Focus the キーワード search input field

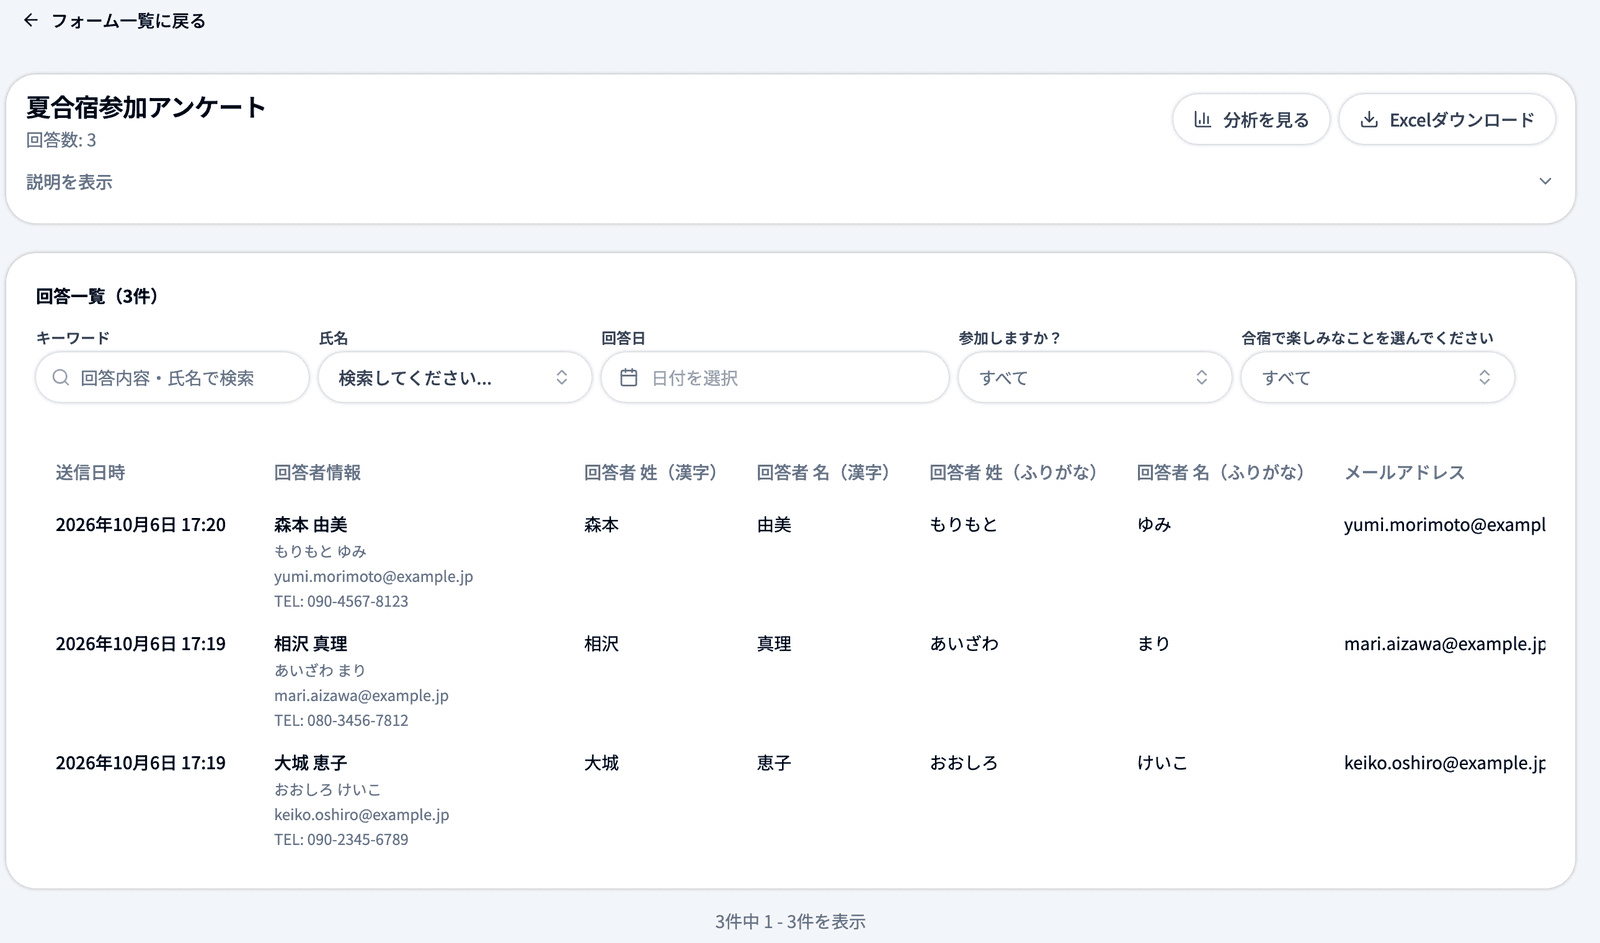172,377
